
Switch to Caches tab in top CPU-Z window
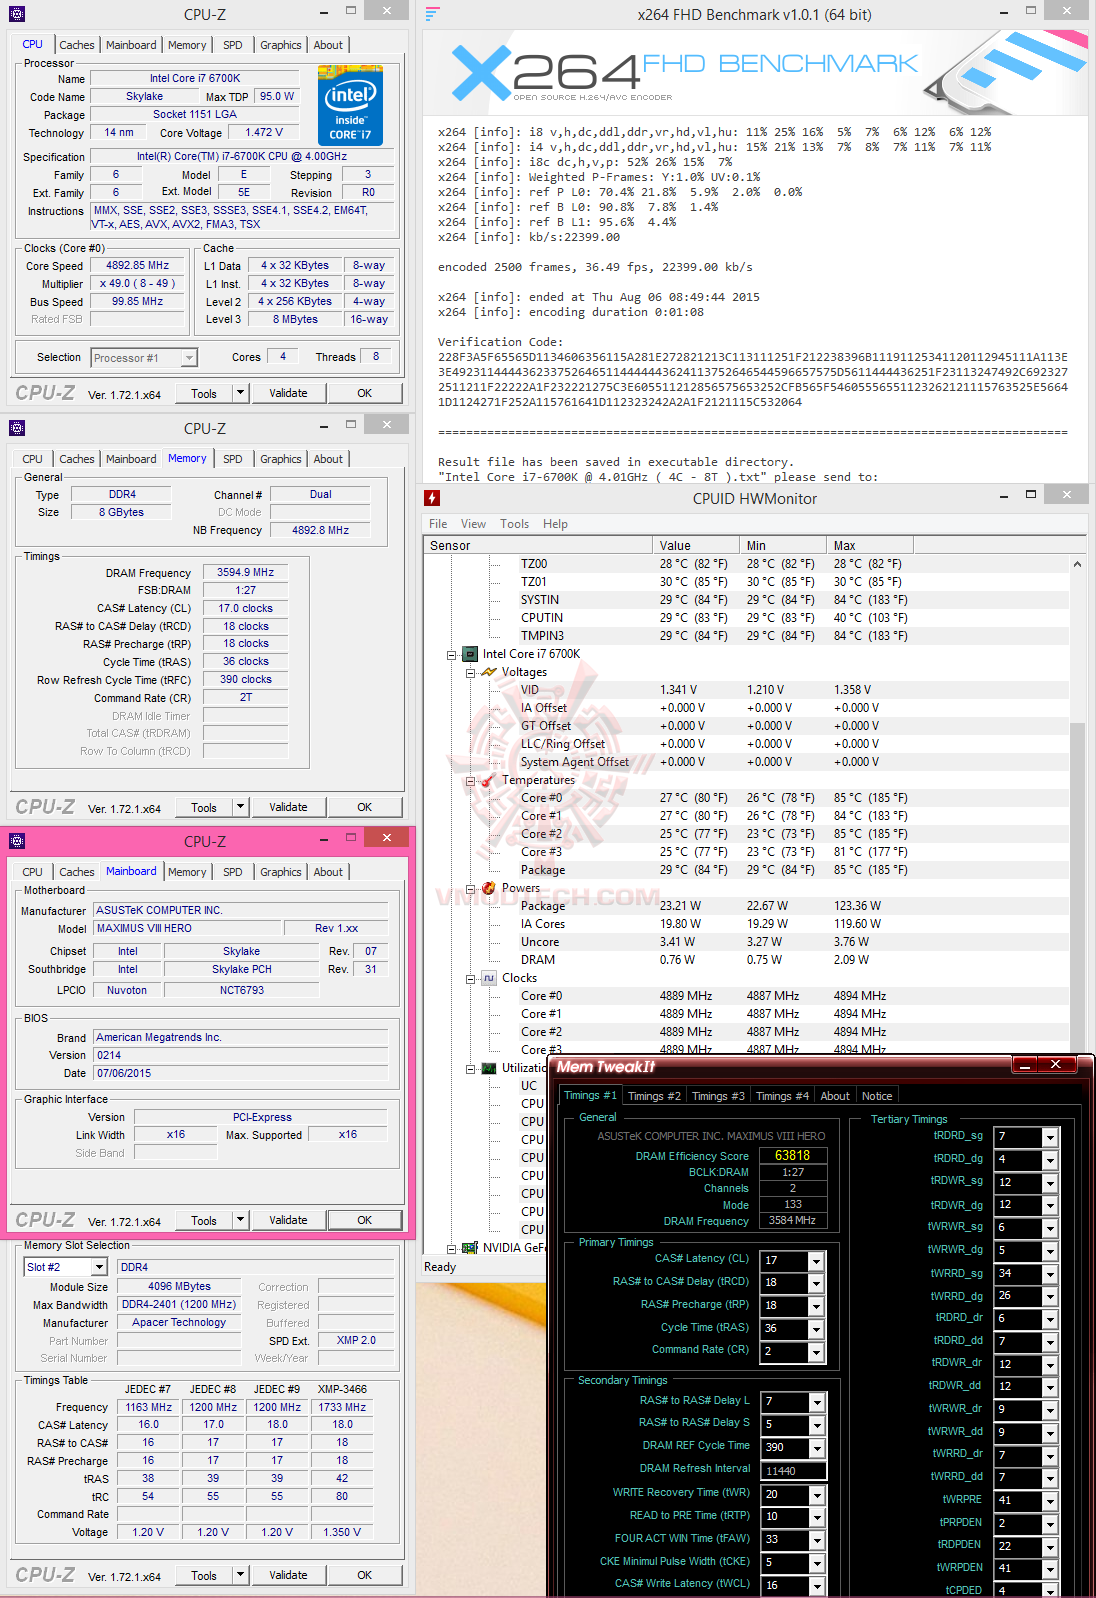[x=76, y=45]
